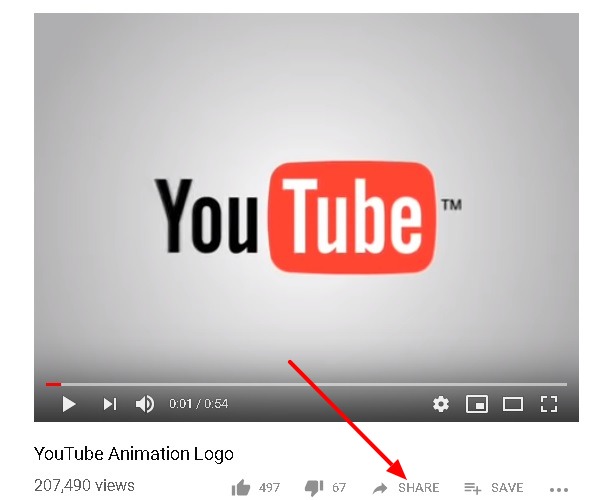
Task: Click the 497 likes count
Action: point(269,488)
